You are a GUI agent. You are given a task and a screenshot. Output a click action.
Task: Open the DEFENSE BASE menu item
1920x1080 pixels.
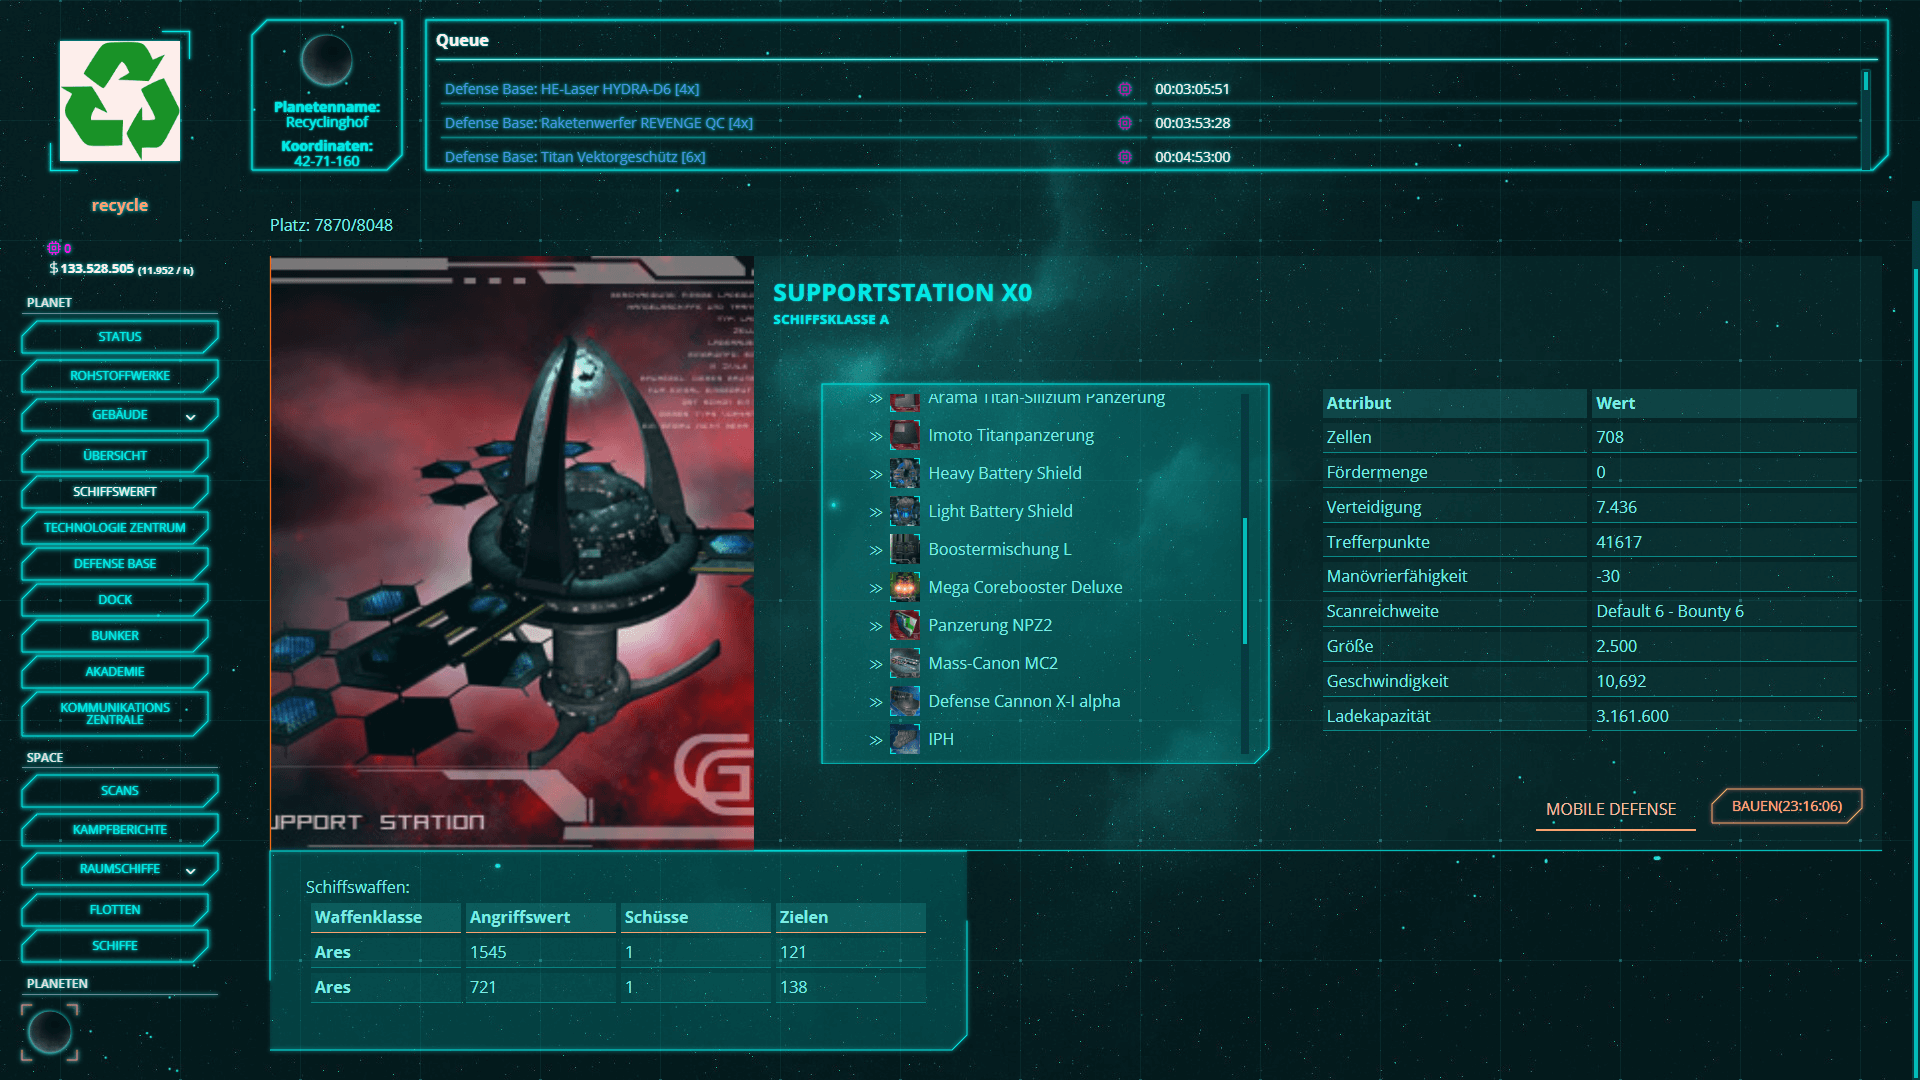click(x=115, y=563)
